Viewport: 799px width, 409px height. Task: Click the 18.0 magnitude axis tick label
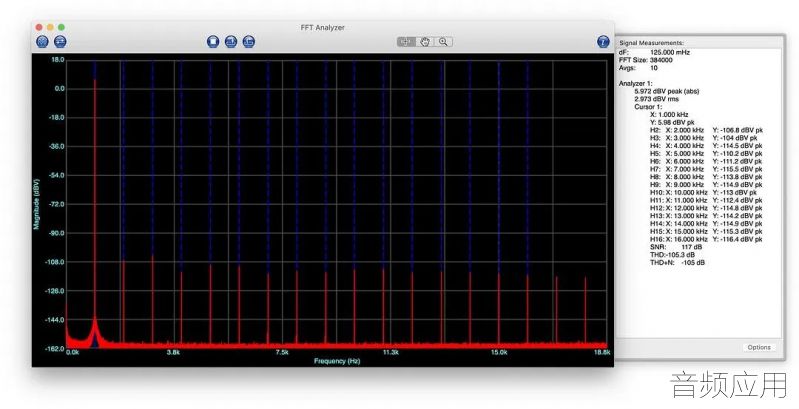(x=59, y=60)
